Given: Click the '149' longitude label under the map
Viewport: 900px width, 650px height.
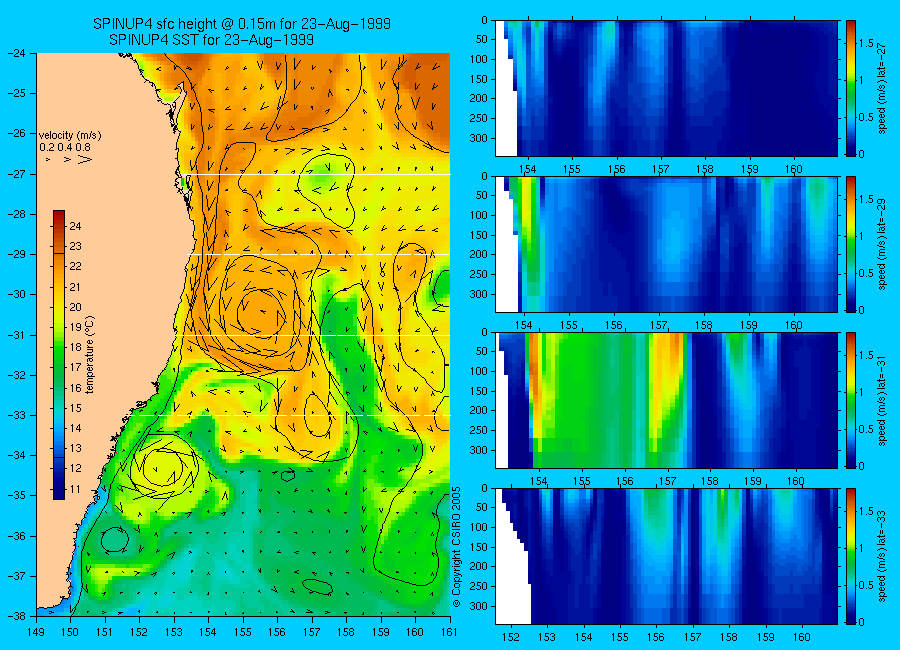Looking at the screenshot, I should tap(36, 632).
